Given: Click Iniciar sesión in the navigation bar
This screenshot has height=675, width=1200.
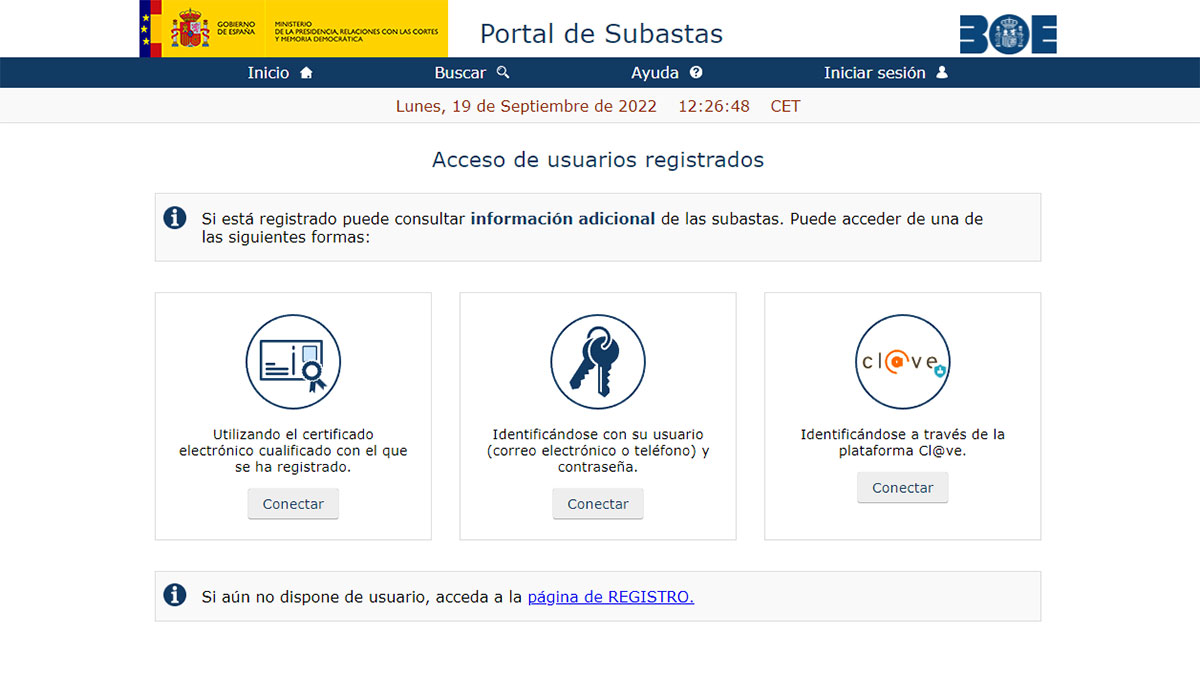Looking at the screenshot, I should (874, 72).
